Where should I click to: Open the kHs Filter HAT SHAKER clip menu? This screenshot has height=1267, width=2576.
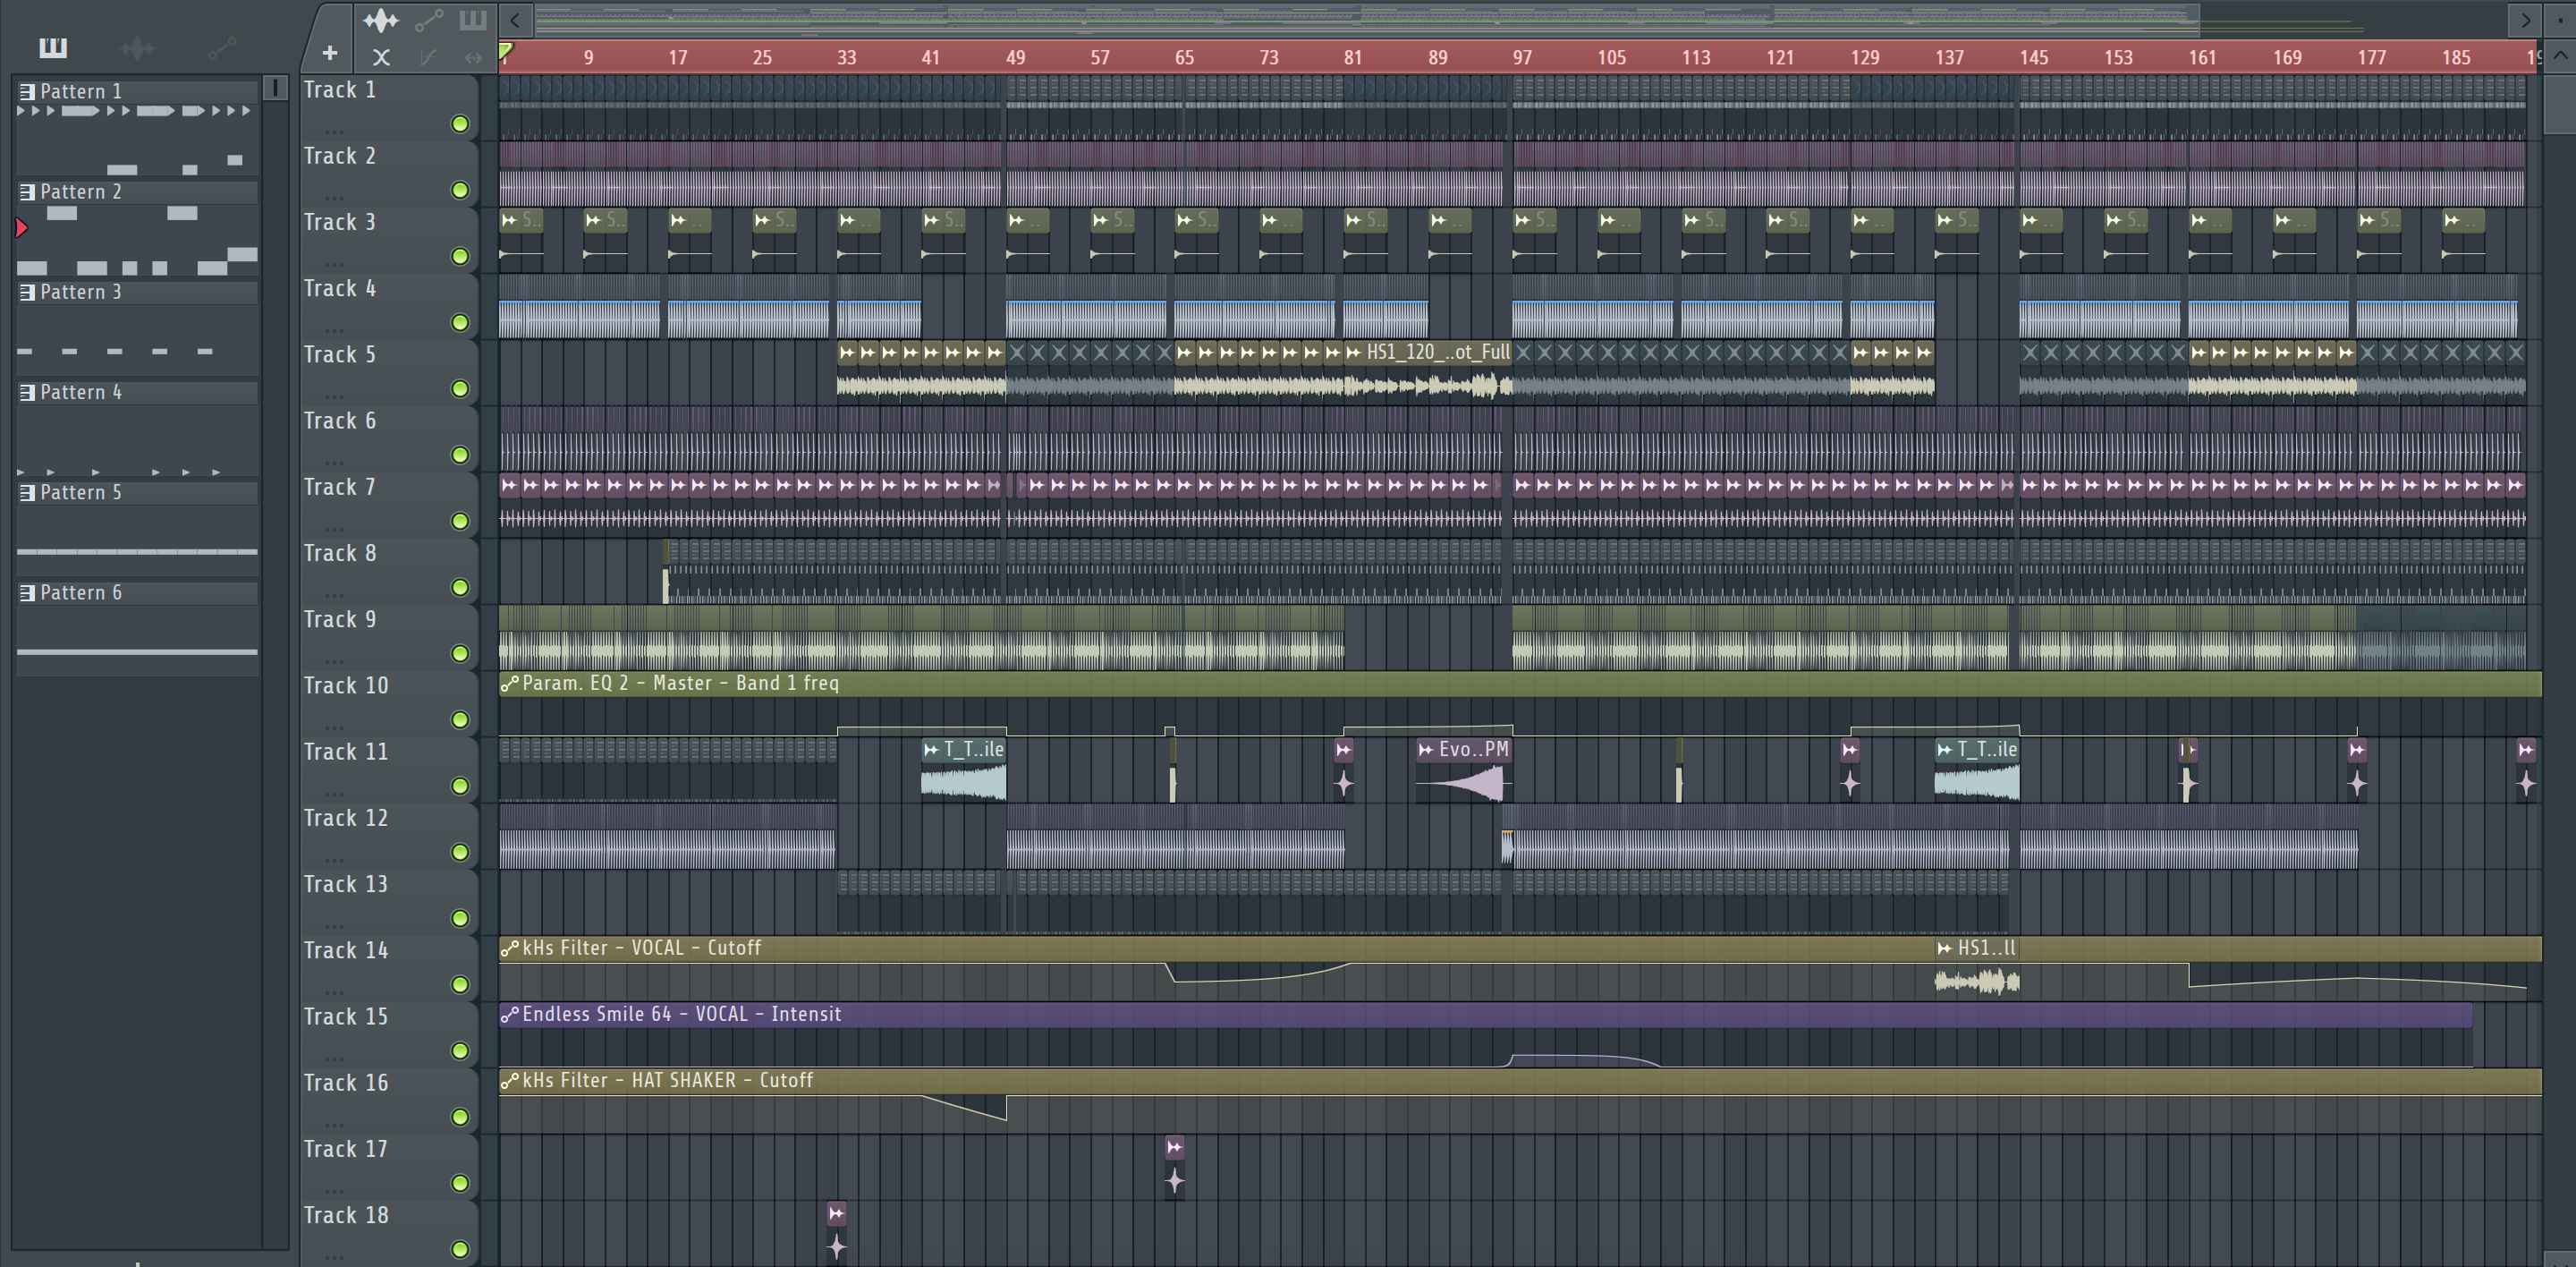[509, 1080]
